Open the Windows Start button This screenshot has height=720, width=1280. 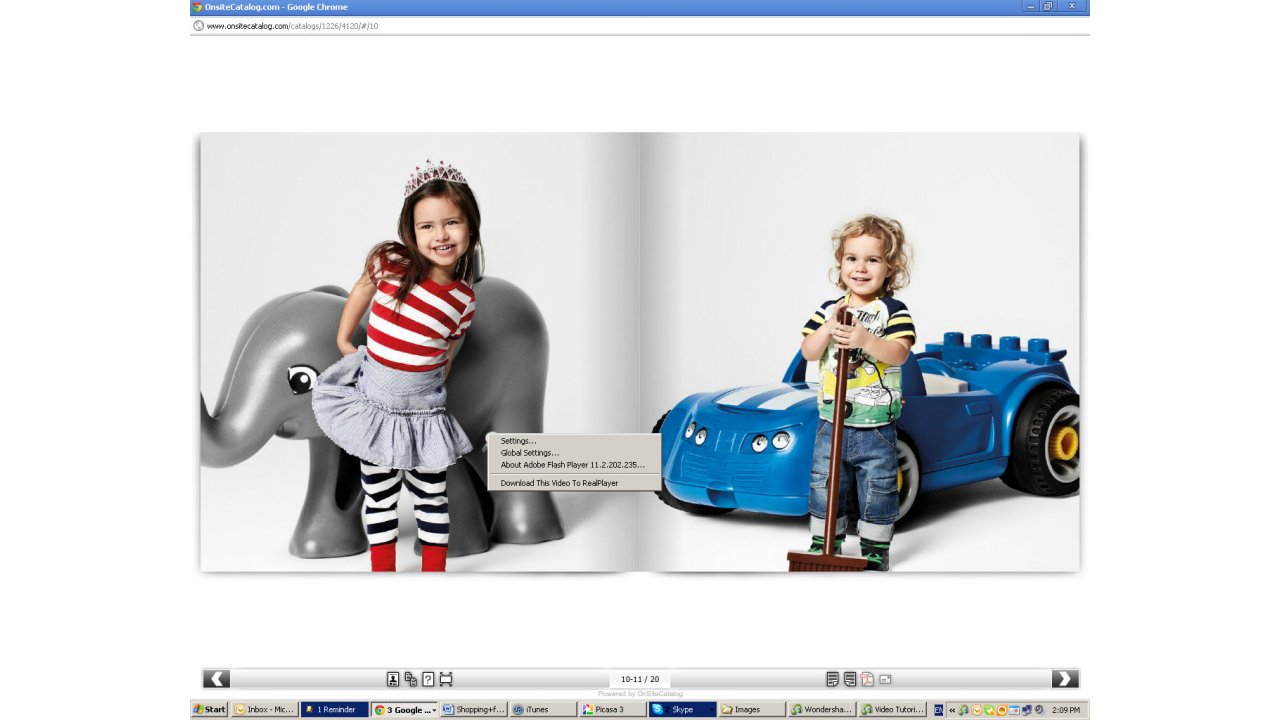click(210, 710)
